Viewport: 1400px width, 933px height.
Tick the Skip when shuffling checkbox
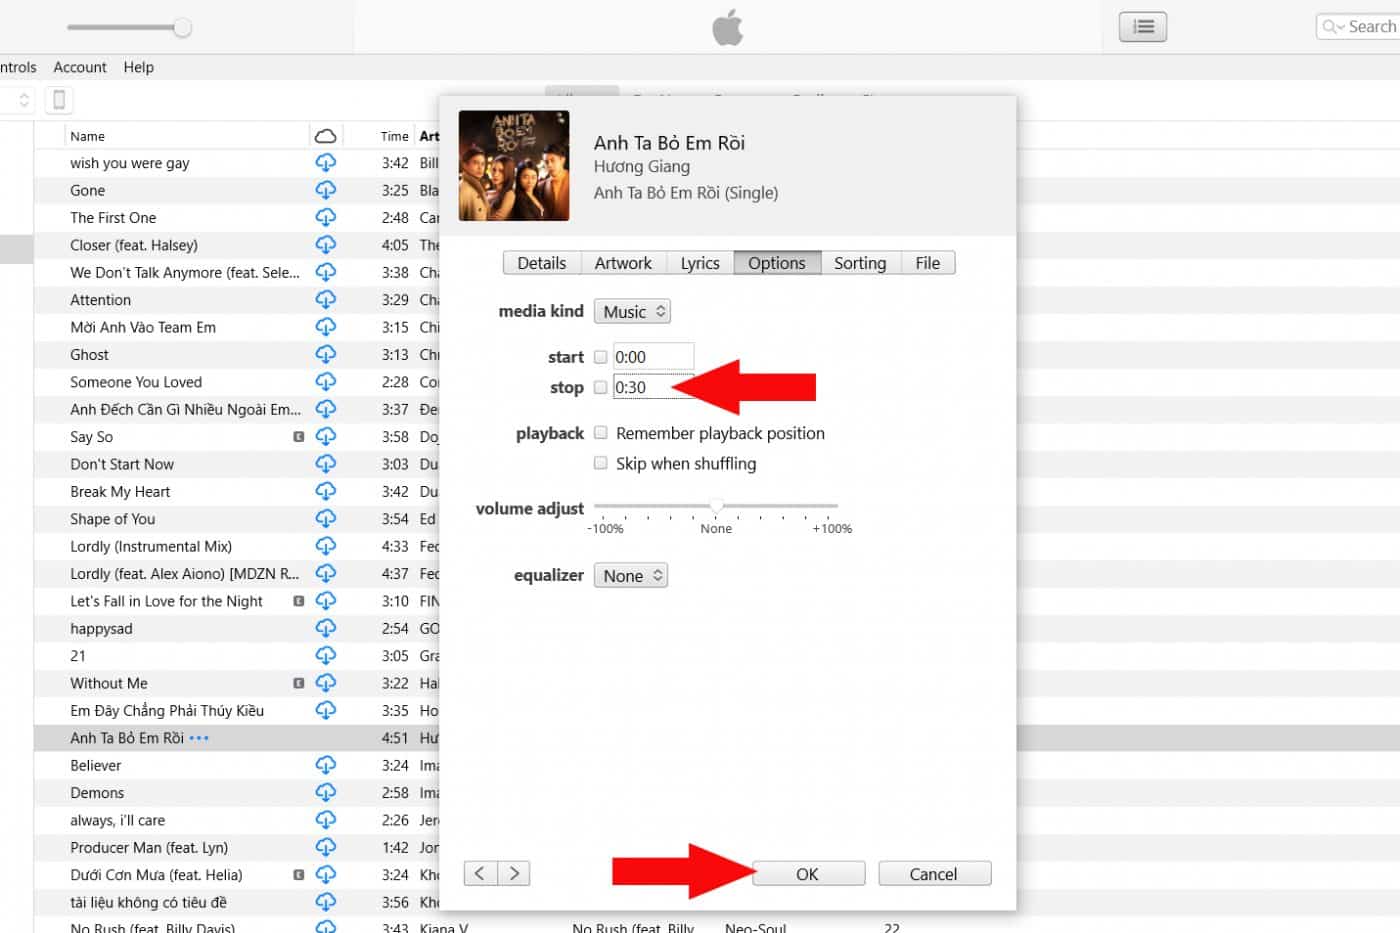[601, 463]
